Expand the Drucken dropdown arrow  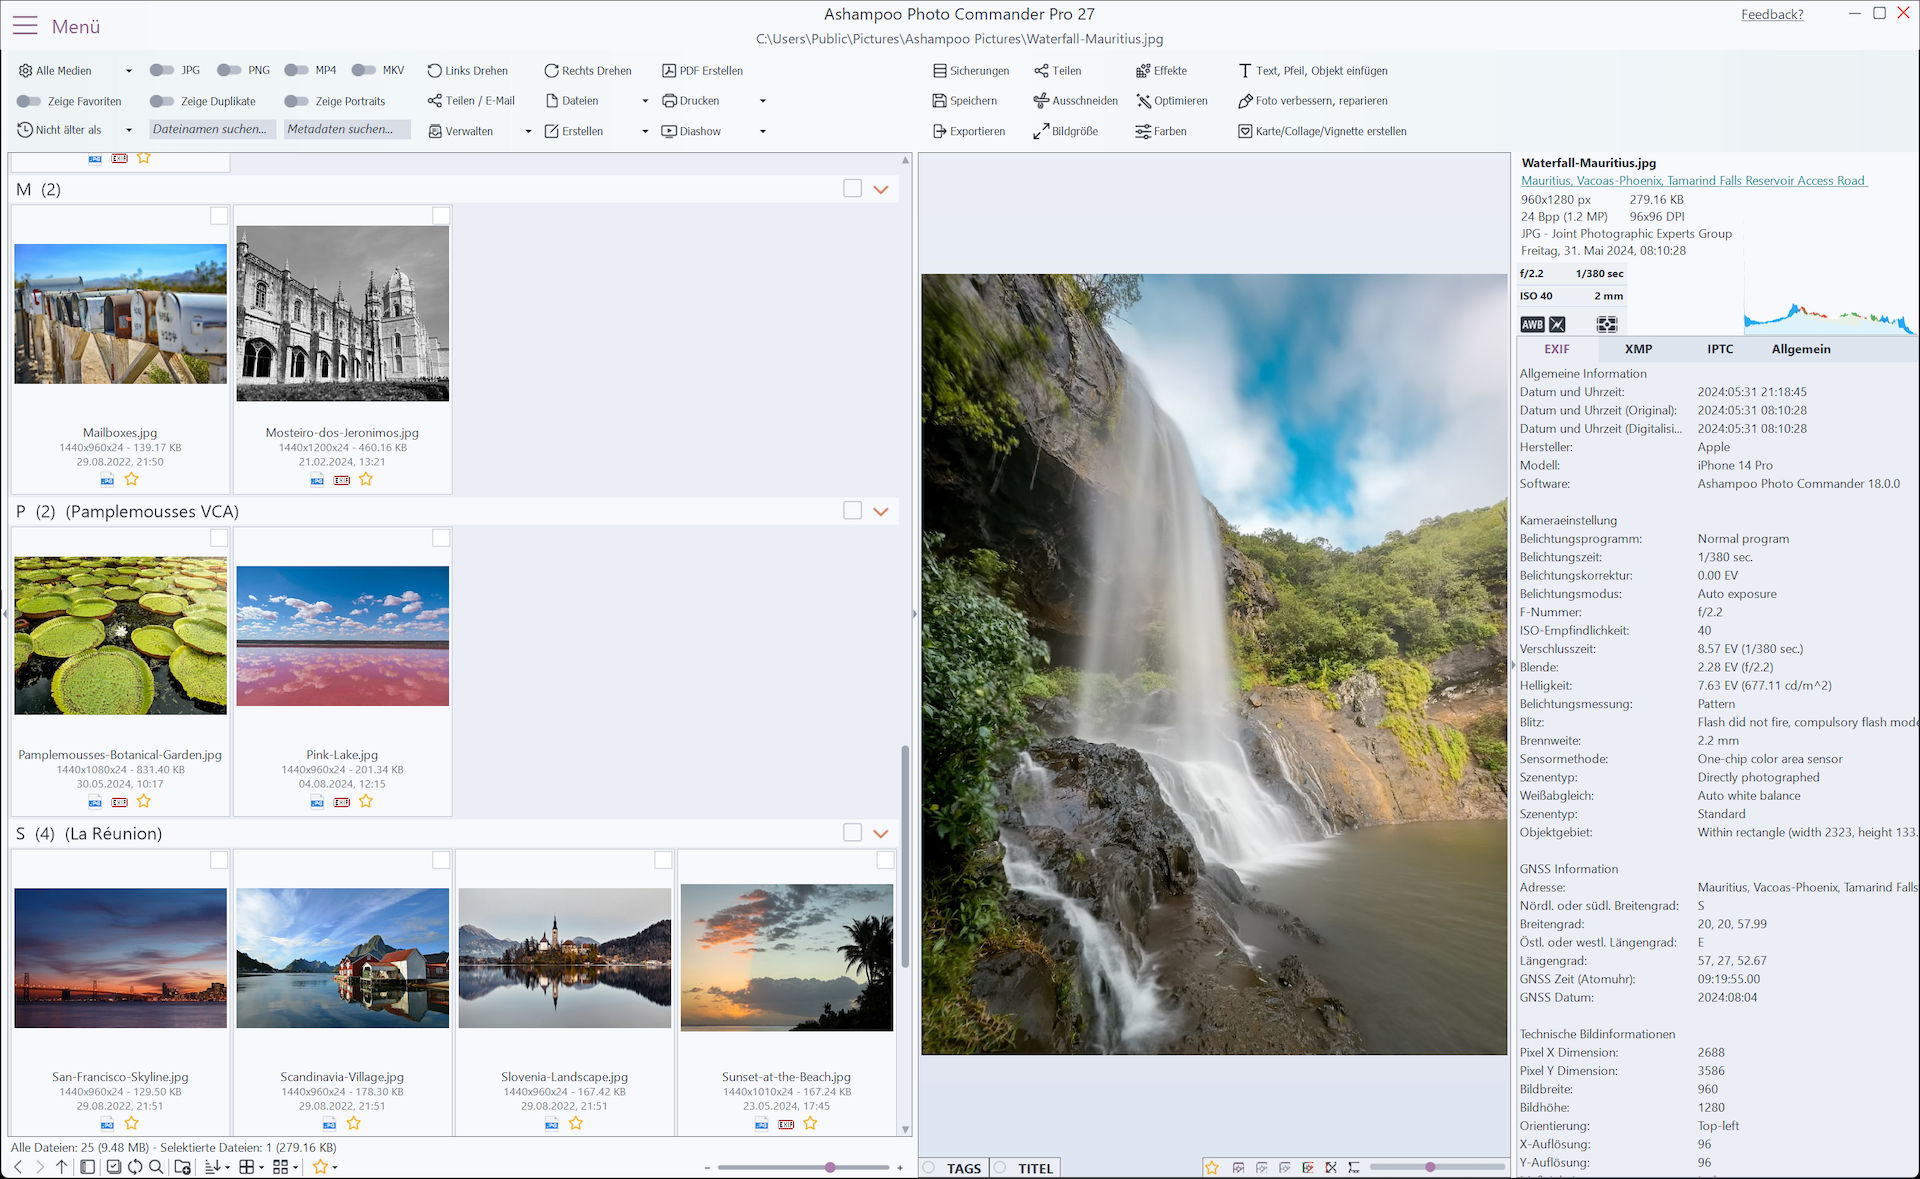point(763,101)
